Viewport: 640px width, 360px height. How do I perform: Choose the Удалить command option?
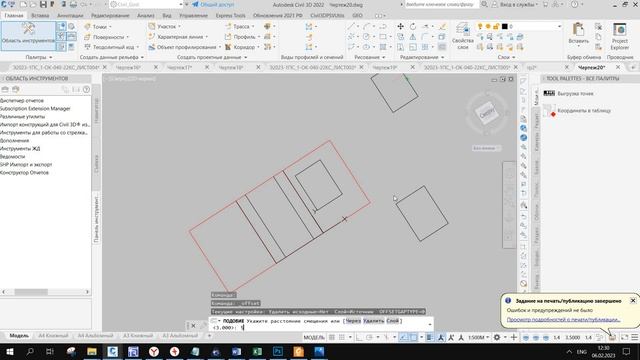coord(373,321)
